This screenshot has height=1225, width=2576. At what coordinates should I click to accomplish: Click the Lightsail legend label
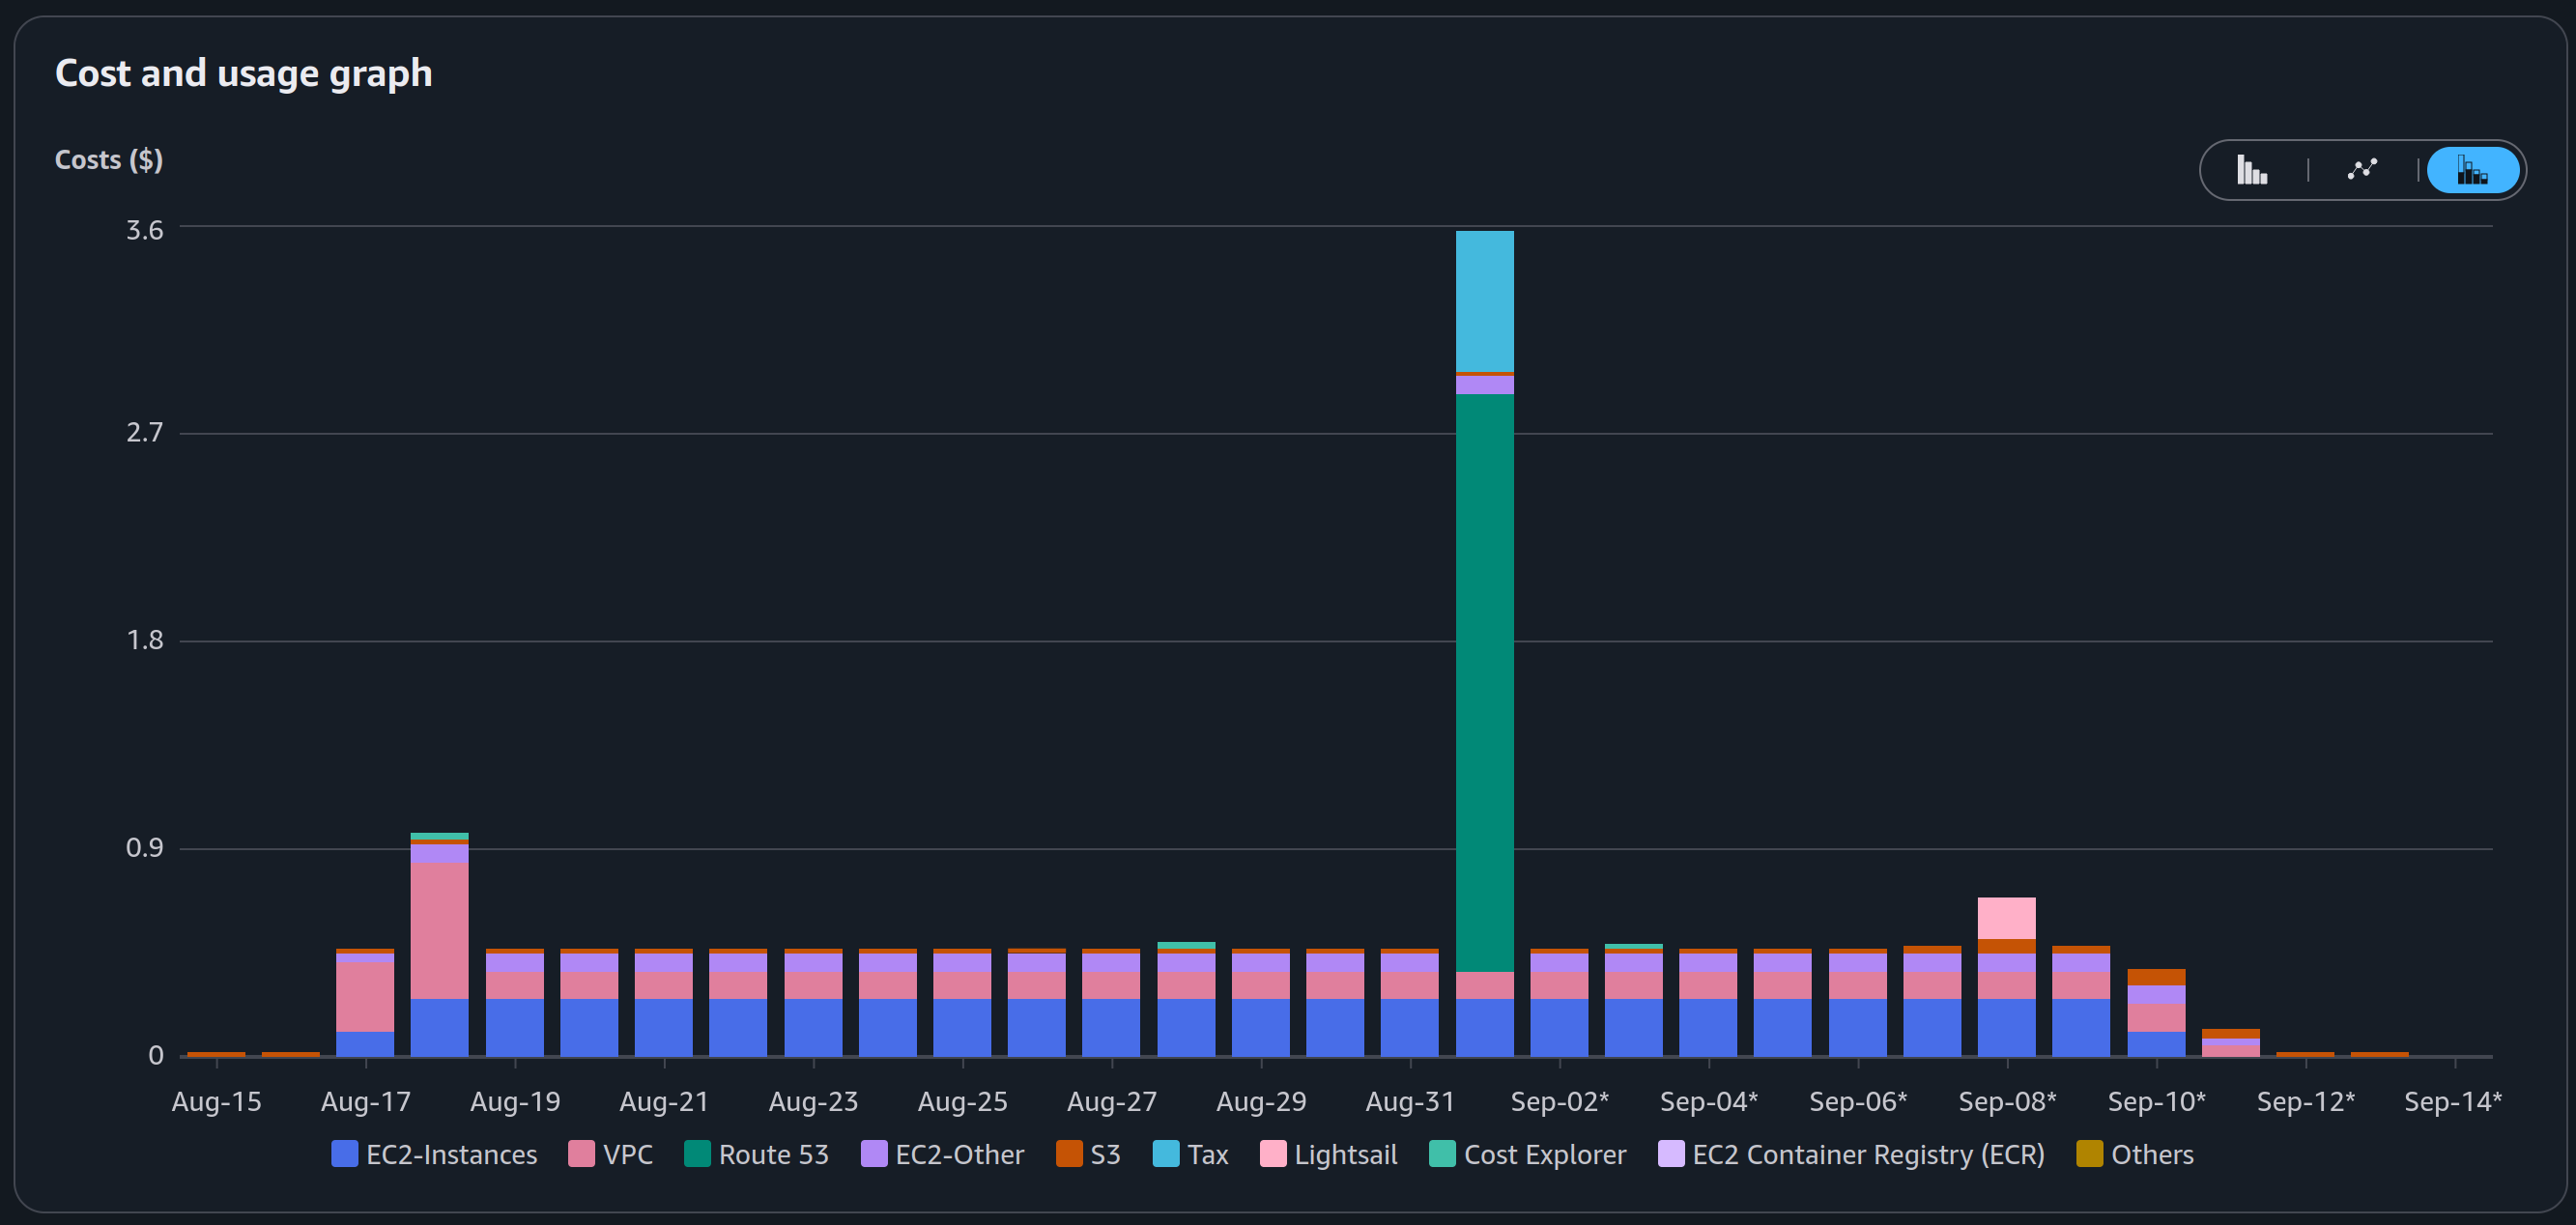(1345, 1155)
